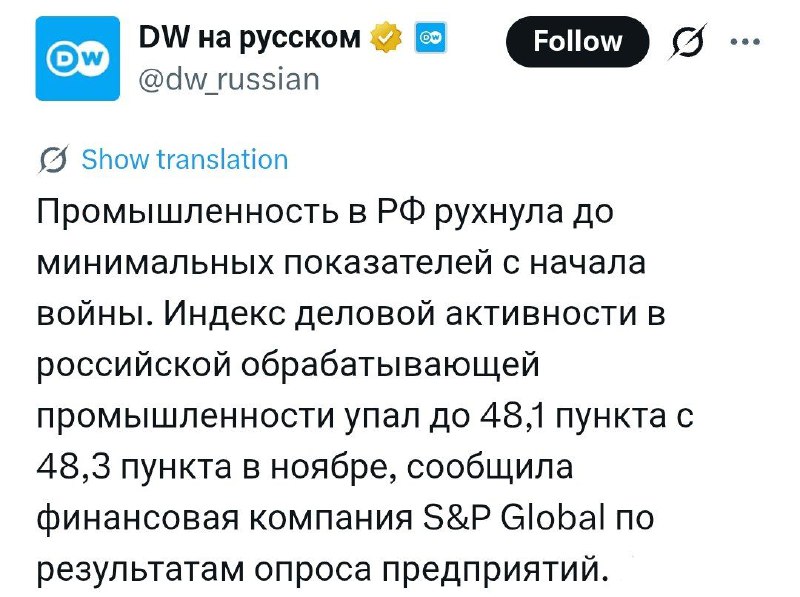Open the DW profile avatar
Screen dimensions: 800x597
coord(70,63)
